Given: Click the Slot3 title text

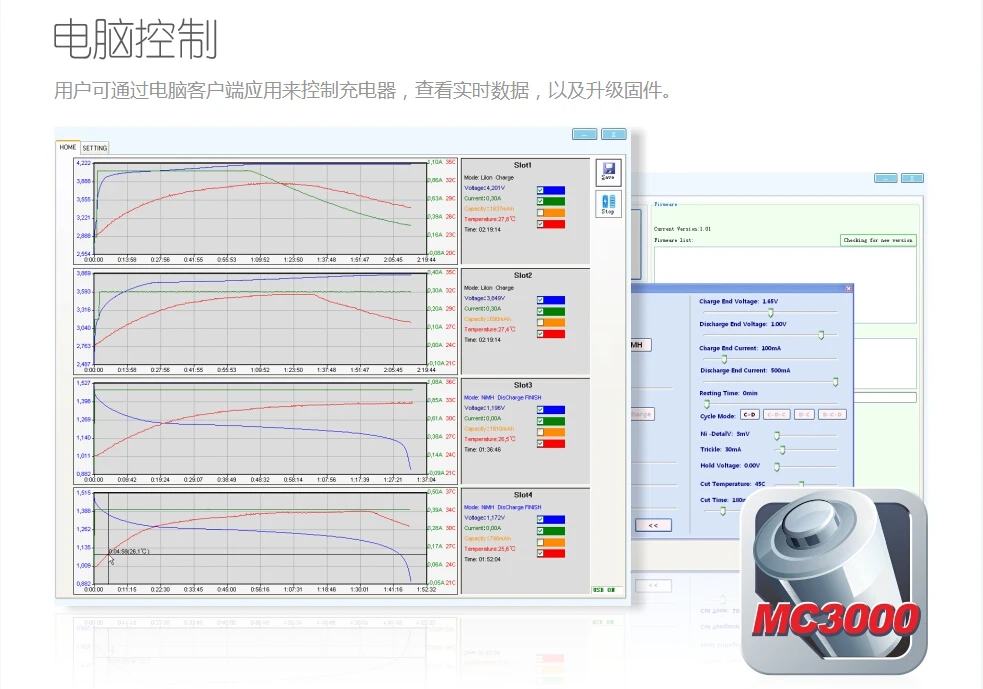Looking at the screenshot, I should pyautogui.click(x=522, y=385).
